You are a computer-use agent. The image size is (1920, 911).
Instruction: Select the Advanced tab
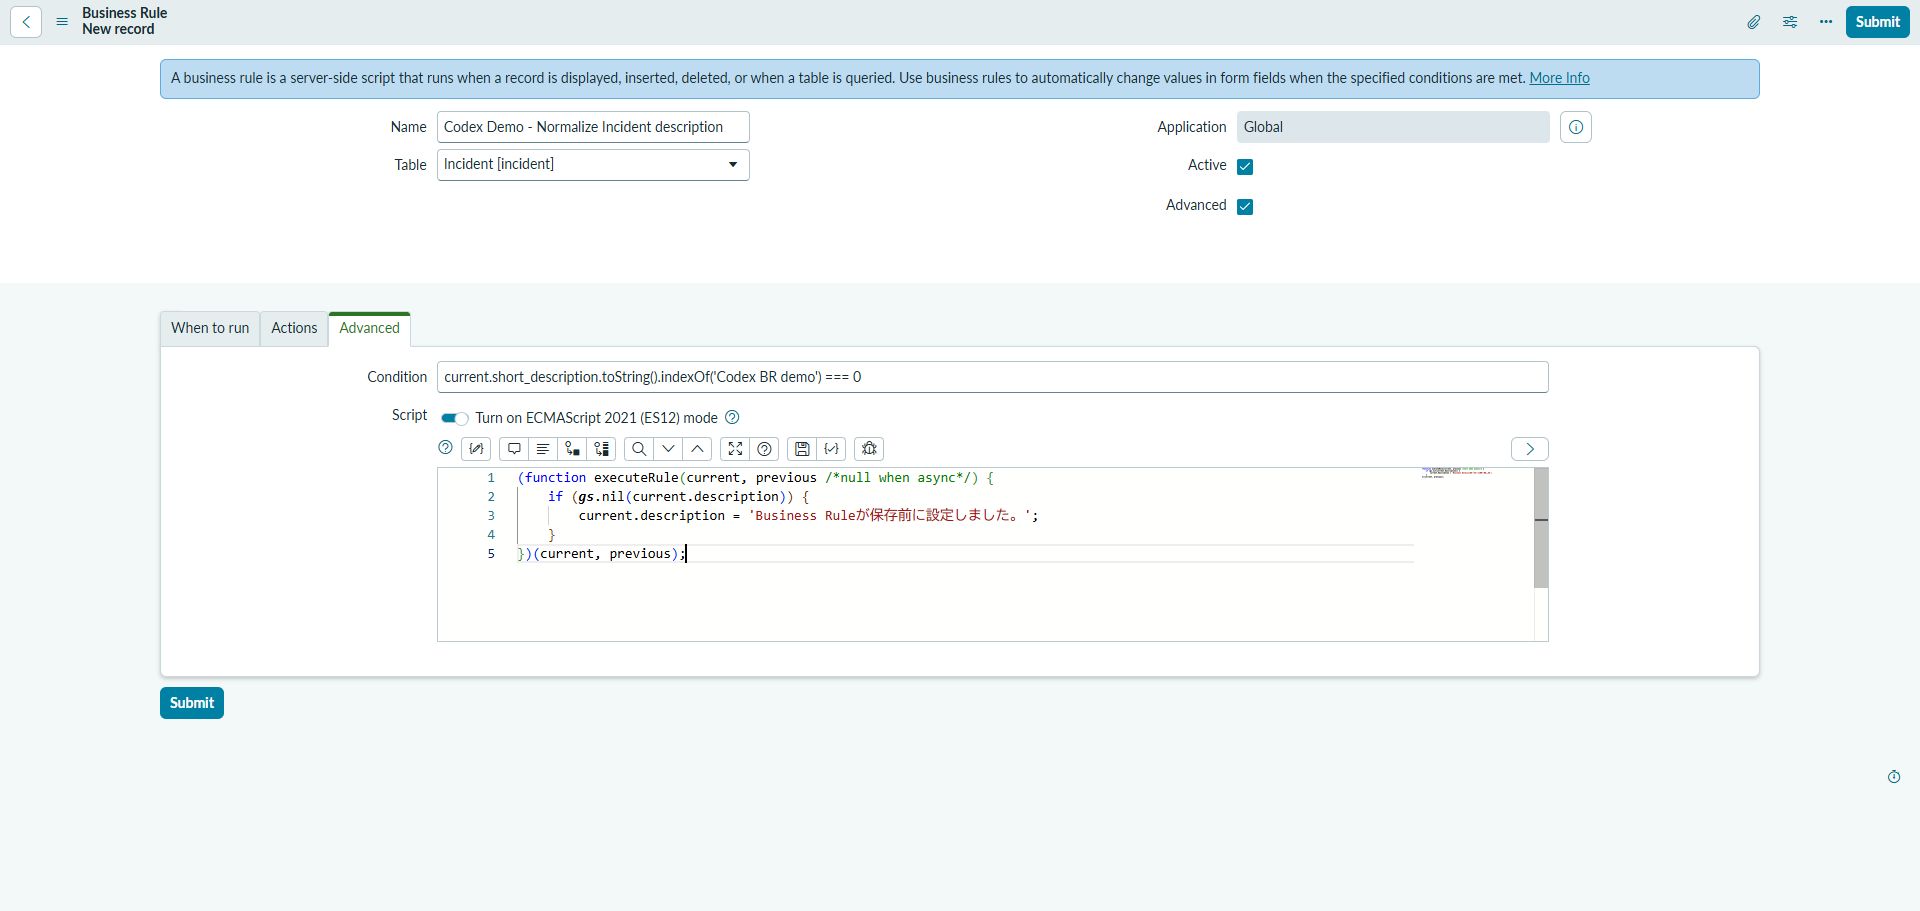coord(369,329)
